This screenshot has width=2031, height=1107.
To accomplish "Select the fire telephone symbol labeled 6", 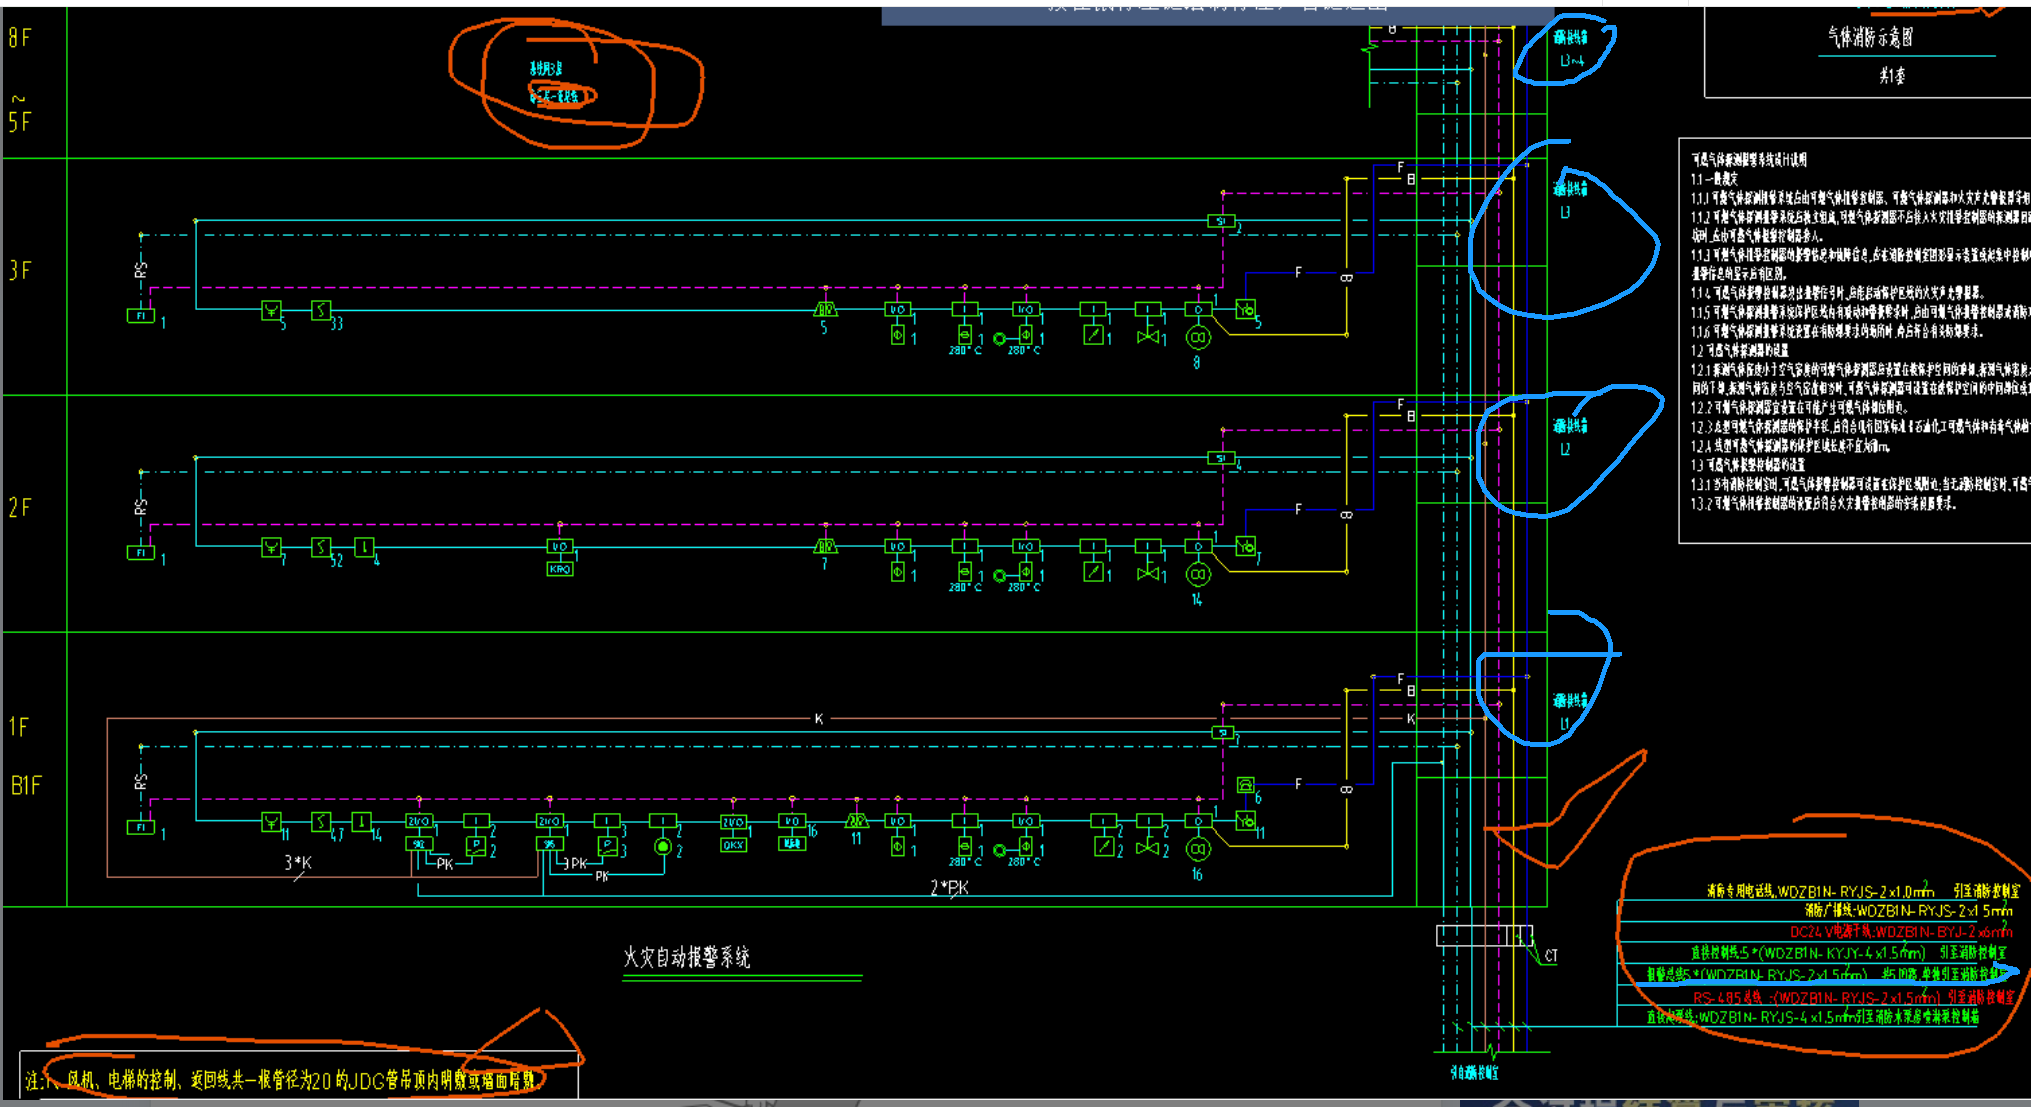I will [x=1245, y=786].
